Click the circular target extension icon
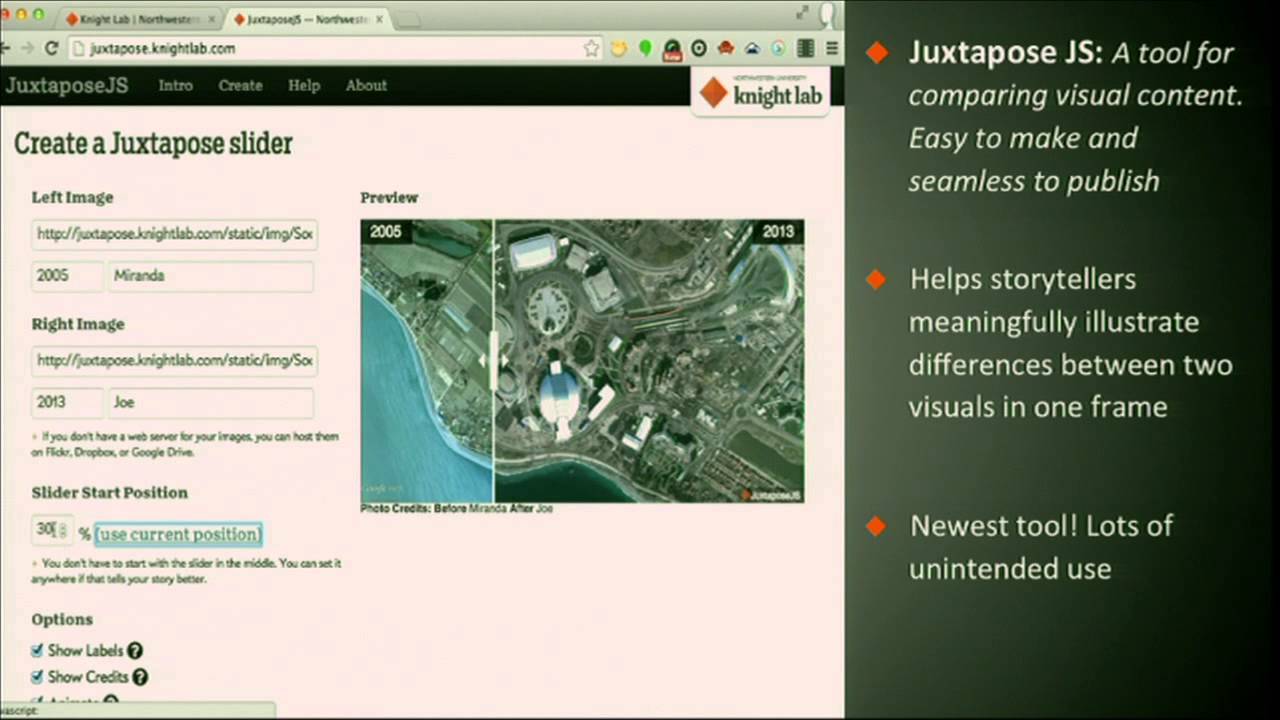 pos(699,48)
